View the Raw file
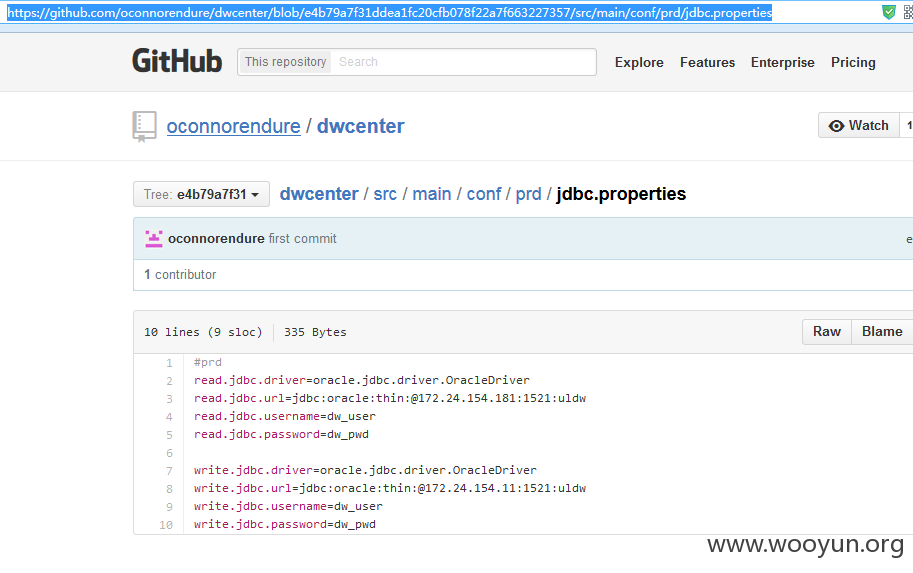The image size is (913, 573). coord(827,332)
